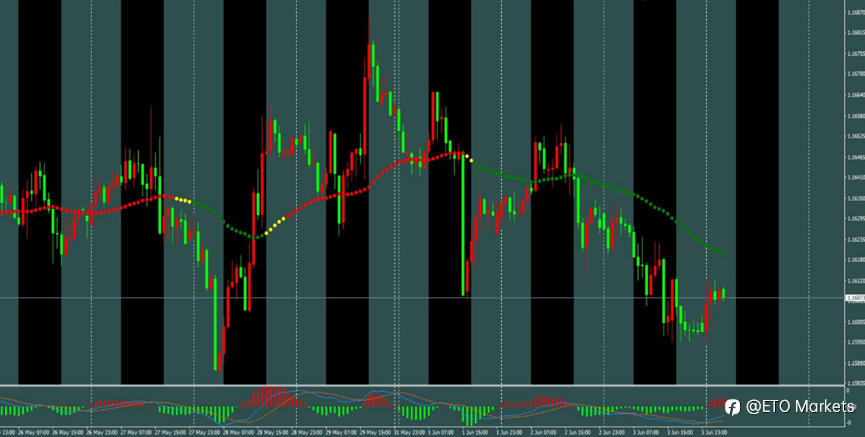This screenshot has width=865, height=437.
Task: Select the '31 May 23:00' time axis label
Action: pos(409,432)
